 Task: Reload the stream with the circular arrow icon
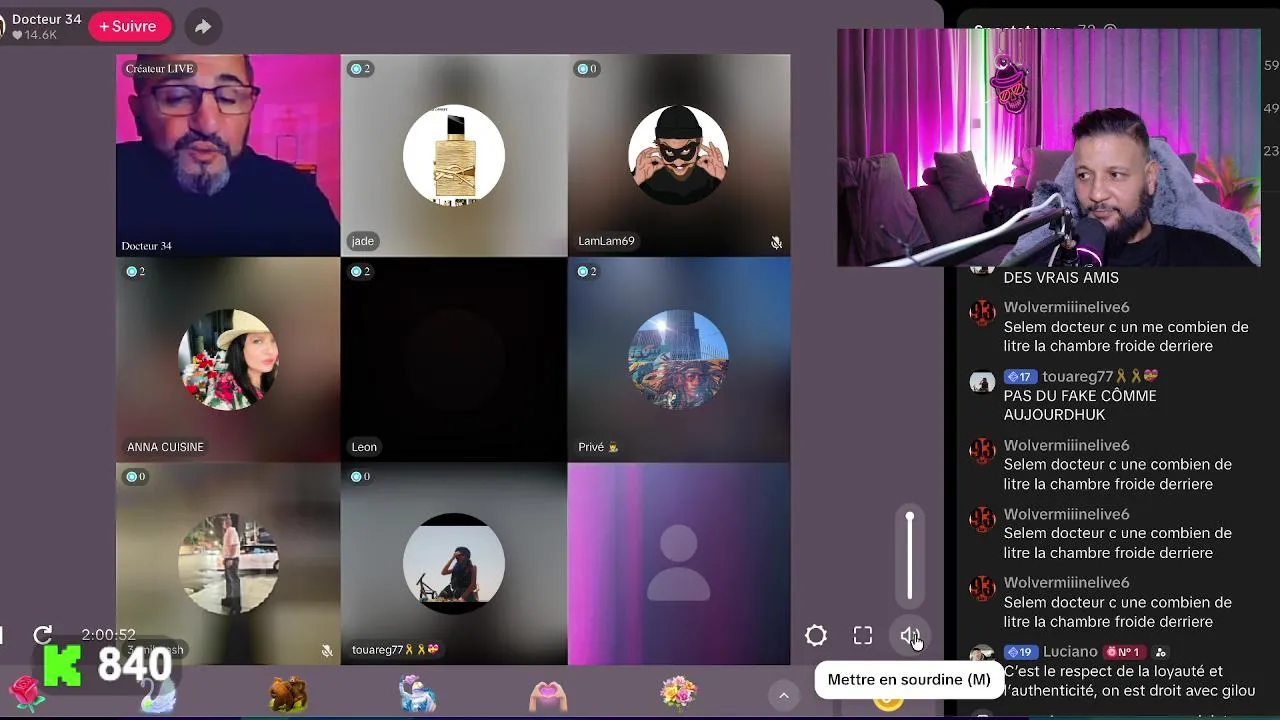tap(43, 635)
